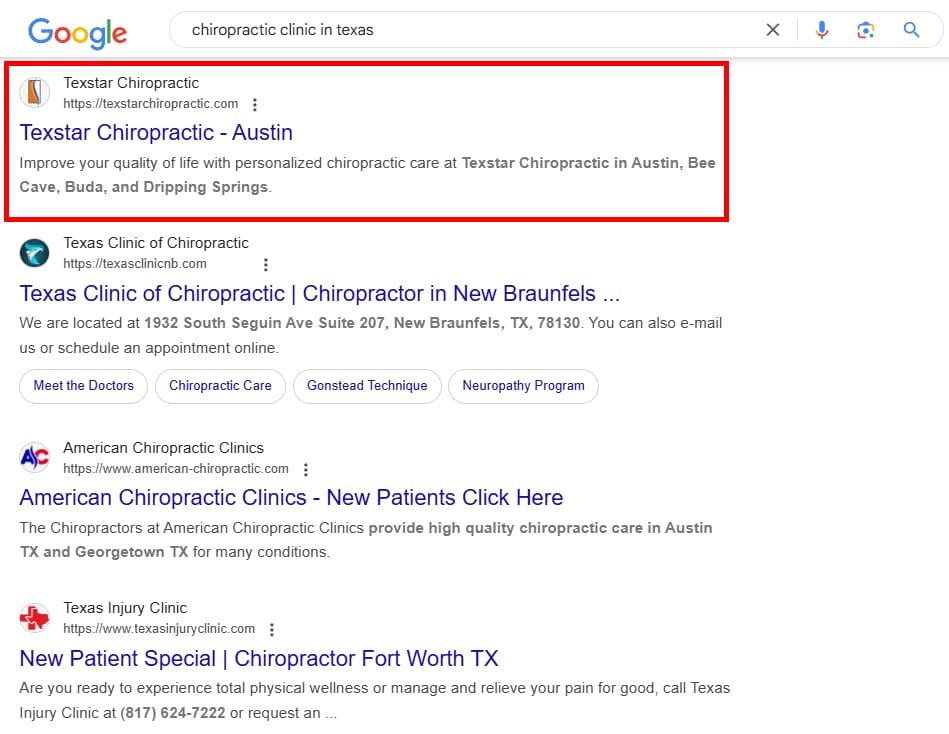Click the Texas Injury Clinic site name
Viewport: 949px width, 734px height.
[125, 608]
